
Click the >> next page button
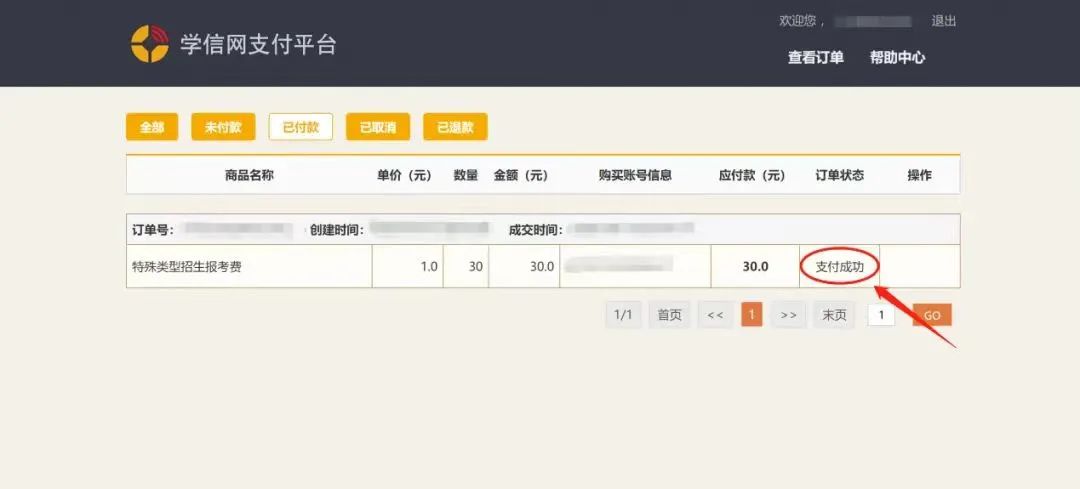pyautogui.click(x=789, y=315)
